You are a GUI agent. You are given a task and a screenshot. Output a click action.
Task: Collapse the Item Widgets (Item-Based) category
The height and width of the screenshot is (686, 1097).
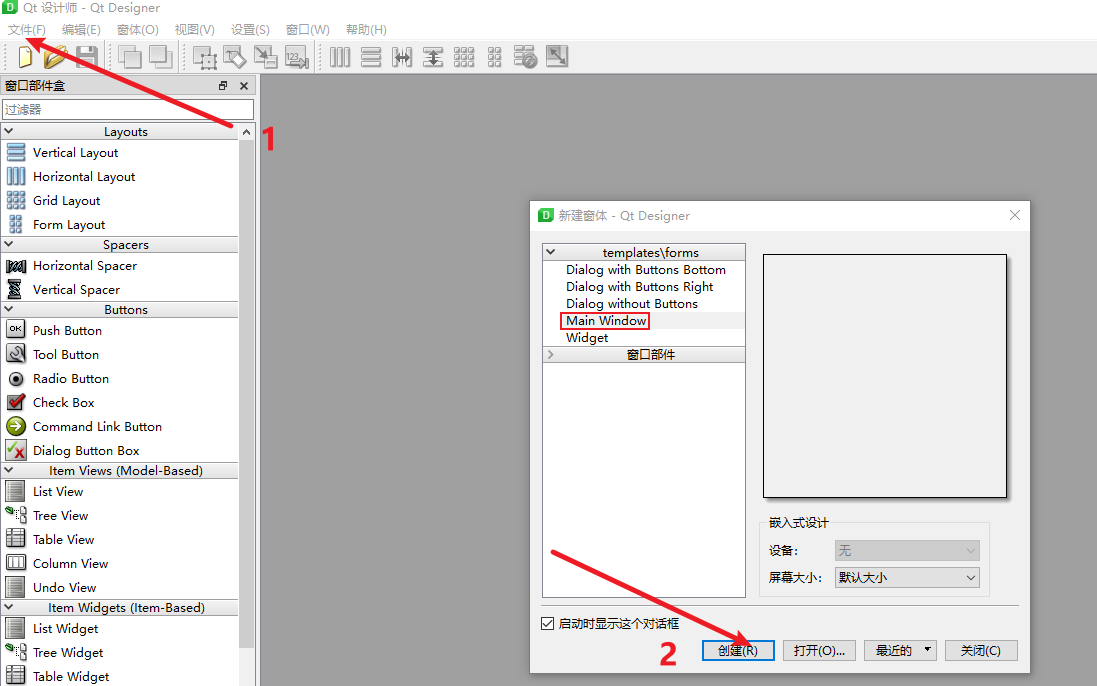(9, 607)
